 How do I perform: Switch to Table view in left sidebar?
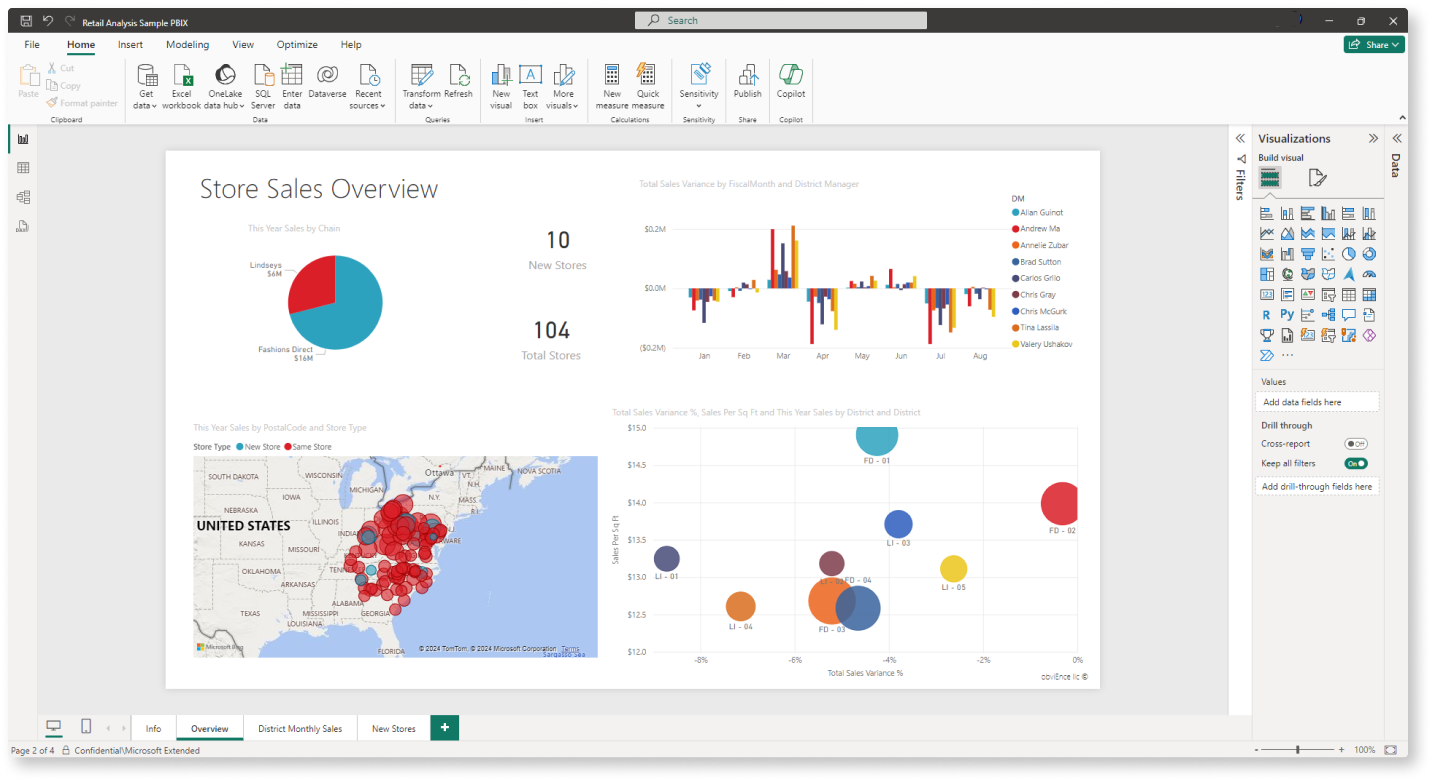pyautogui.click(x=23, y=168)
